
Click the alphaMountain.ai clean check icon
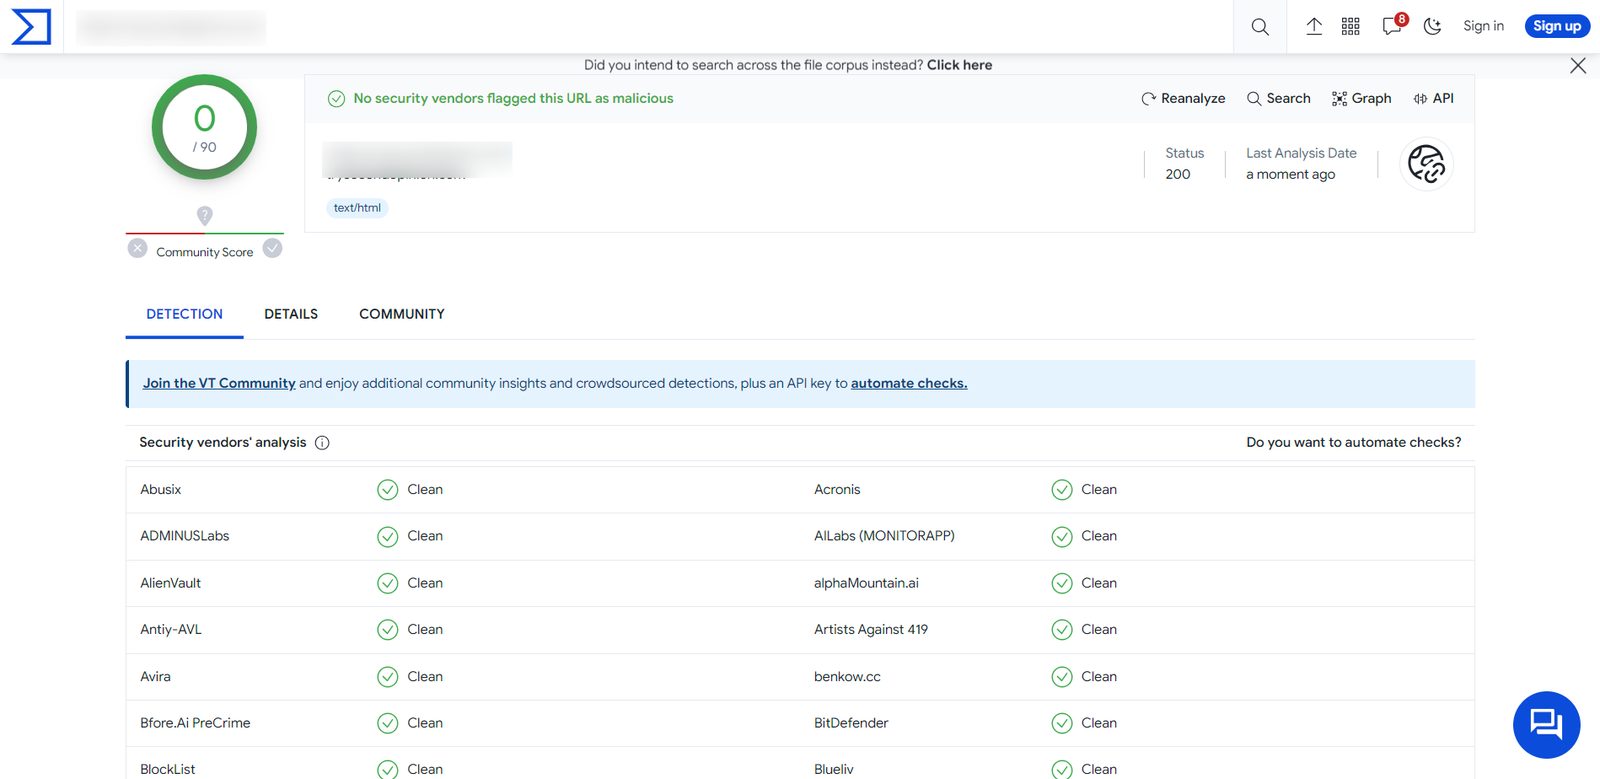pos(1062,584)
